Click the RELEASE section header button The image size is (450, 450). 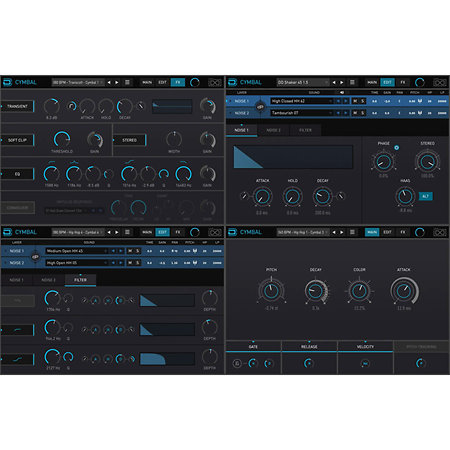[309, 347]
